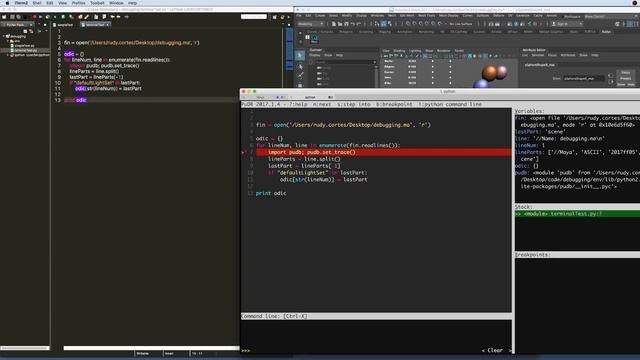Click Maya's New Scene toolbar icon
This screenshot has height=360, width=640.
(334, 24)
